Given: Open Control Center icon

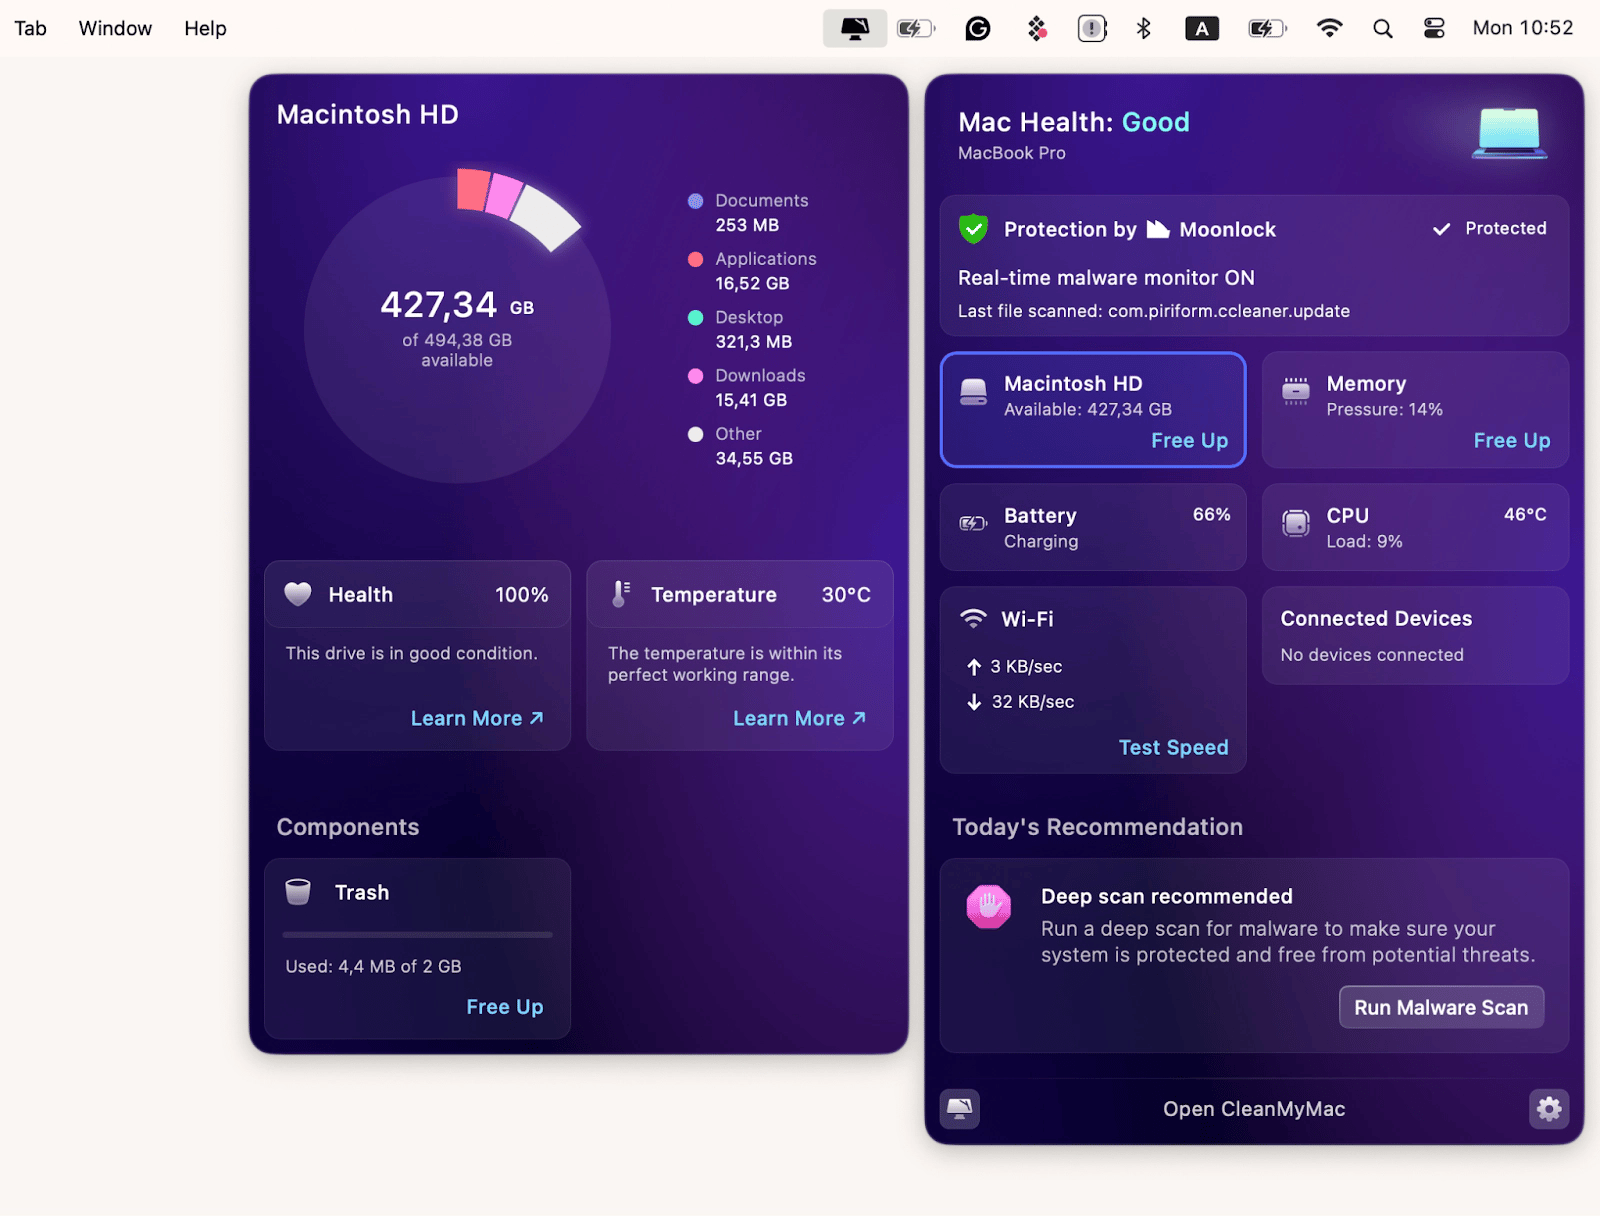Looking at the screenshot, I should click(x=1434, y=29).
